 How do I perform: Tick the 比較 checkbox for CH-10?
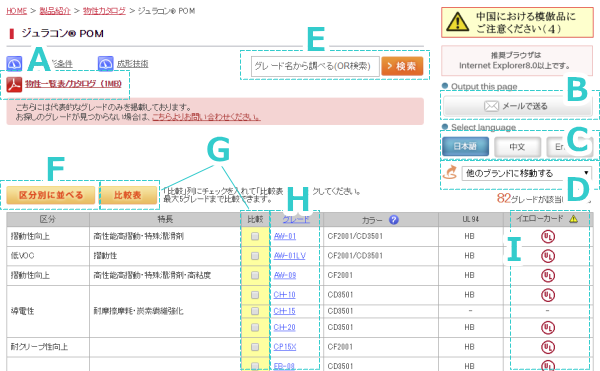click(255, 295)
